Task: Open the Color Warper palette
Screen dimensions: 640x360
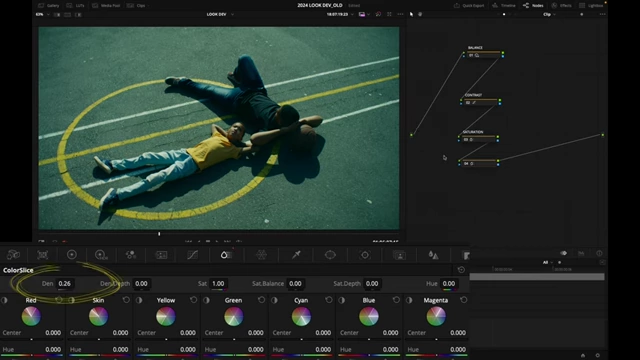Action: tap(261, 255)
